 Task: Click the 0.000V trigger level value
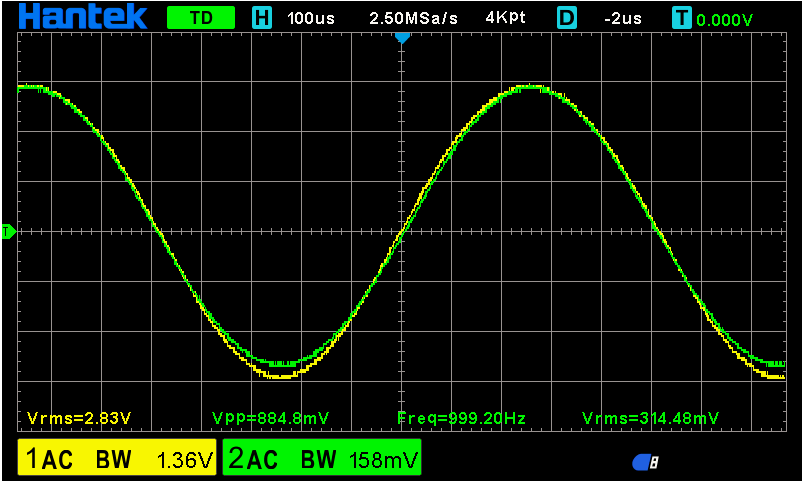click(724, 20)
